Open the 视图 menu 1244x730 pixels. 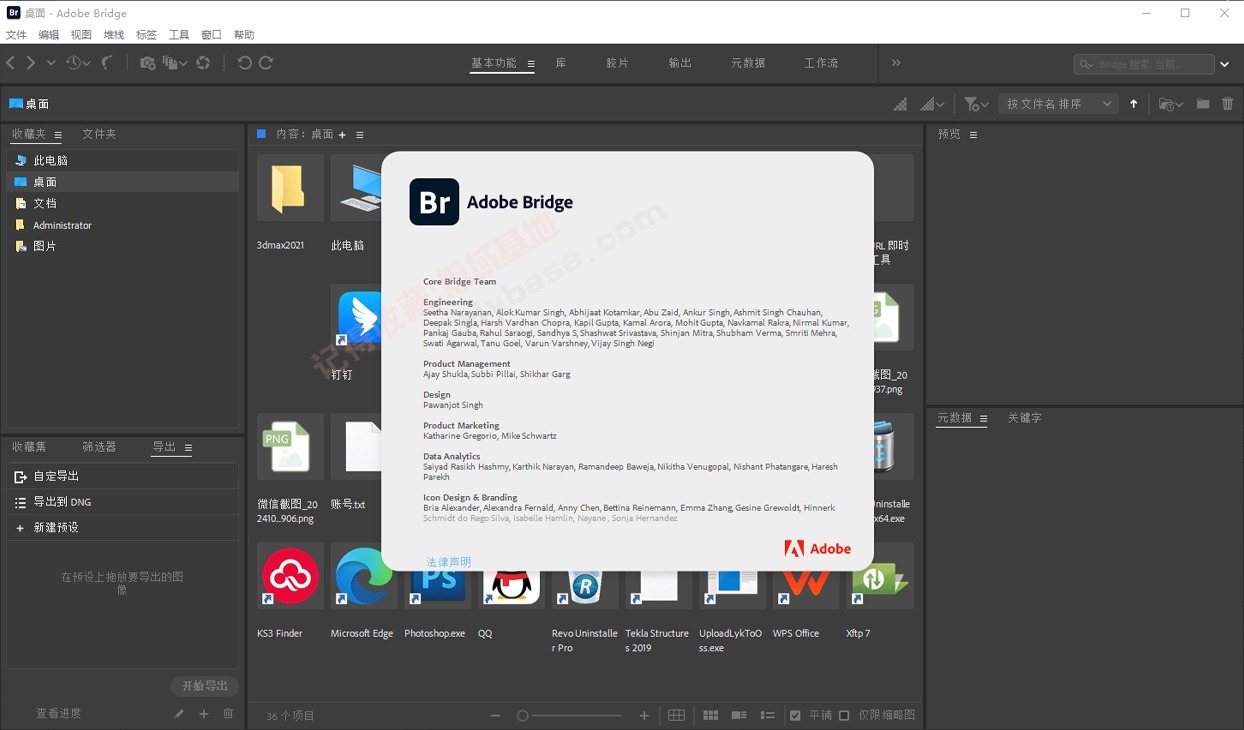[x=81, y=35]
